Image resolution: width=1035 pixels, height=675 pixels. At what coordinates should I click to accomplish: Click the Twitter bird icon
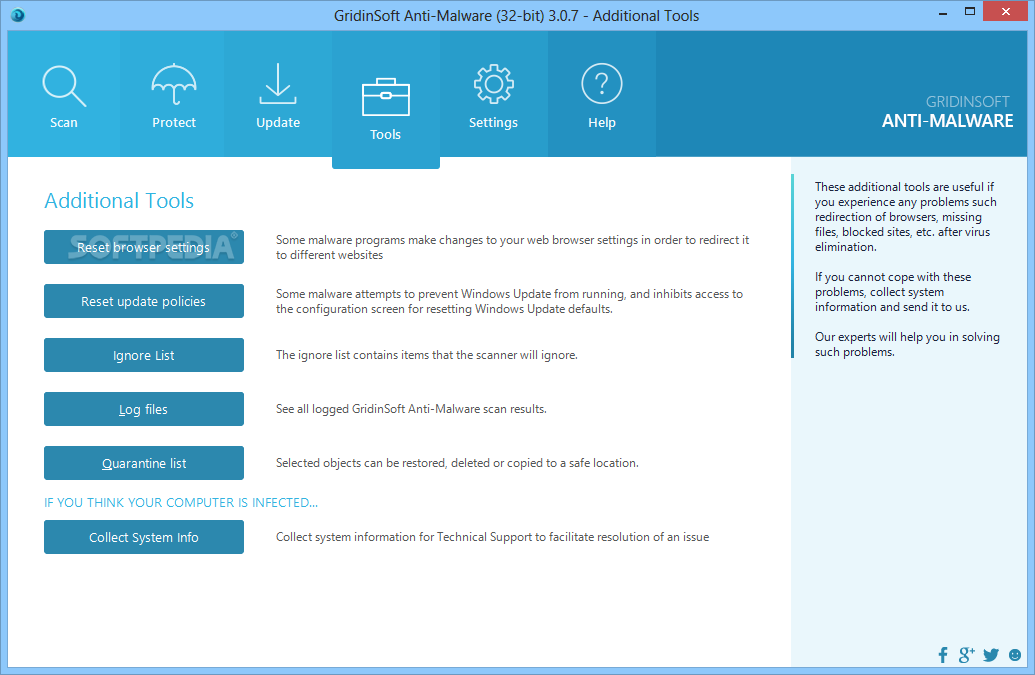[x=991, y=655]
